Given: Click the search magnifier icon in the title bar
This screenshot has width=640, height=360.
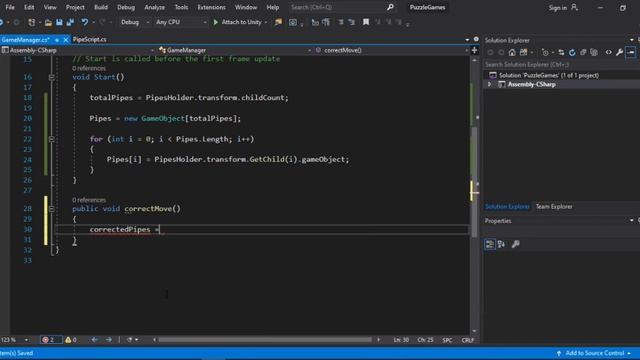Looking at the screenshot, I should click(x=390, y=7).
